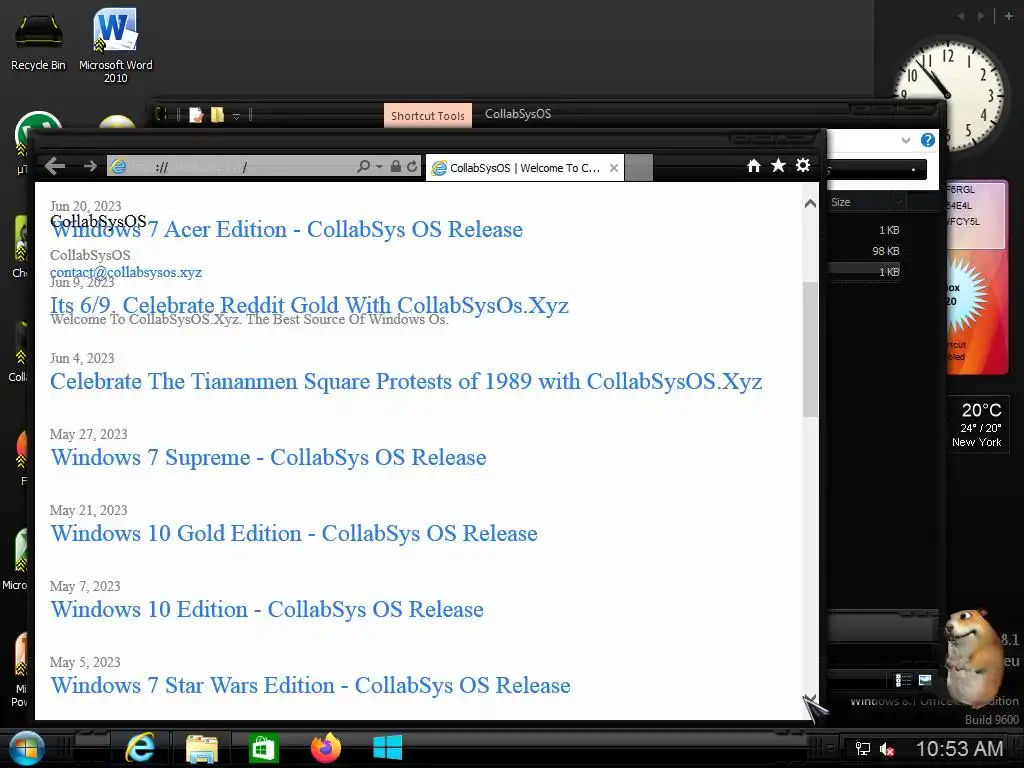Refresh the page in Internet Explorer
Screen dimensions: 1024x768
(411, 167)
